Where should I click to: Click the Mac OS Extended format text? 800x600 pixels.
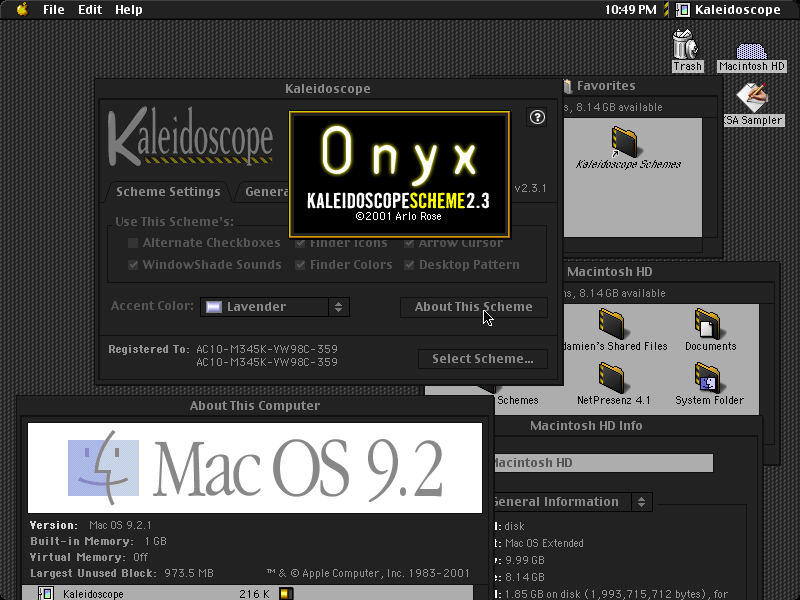(544, 543)
